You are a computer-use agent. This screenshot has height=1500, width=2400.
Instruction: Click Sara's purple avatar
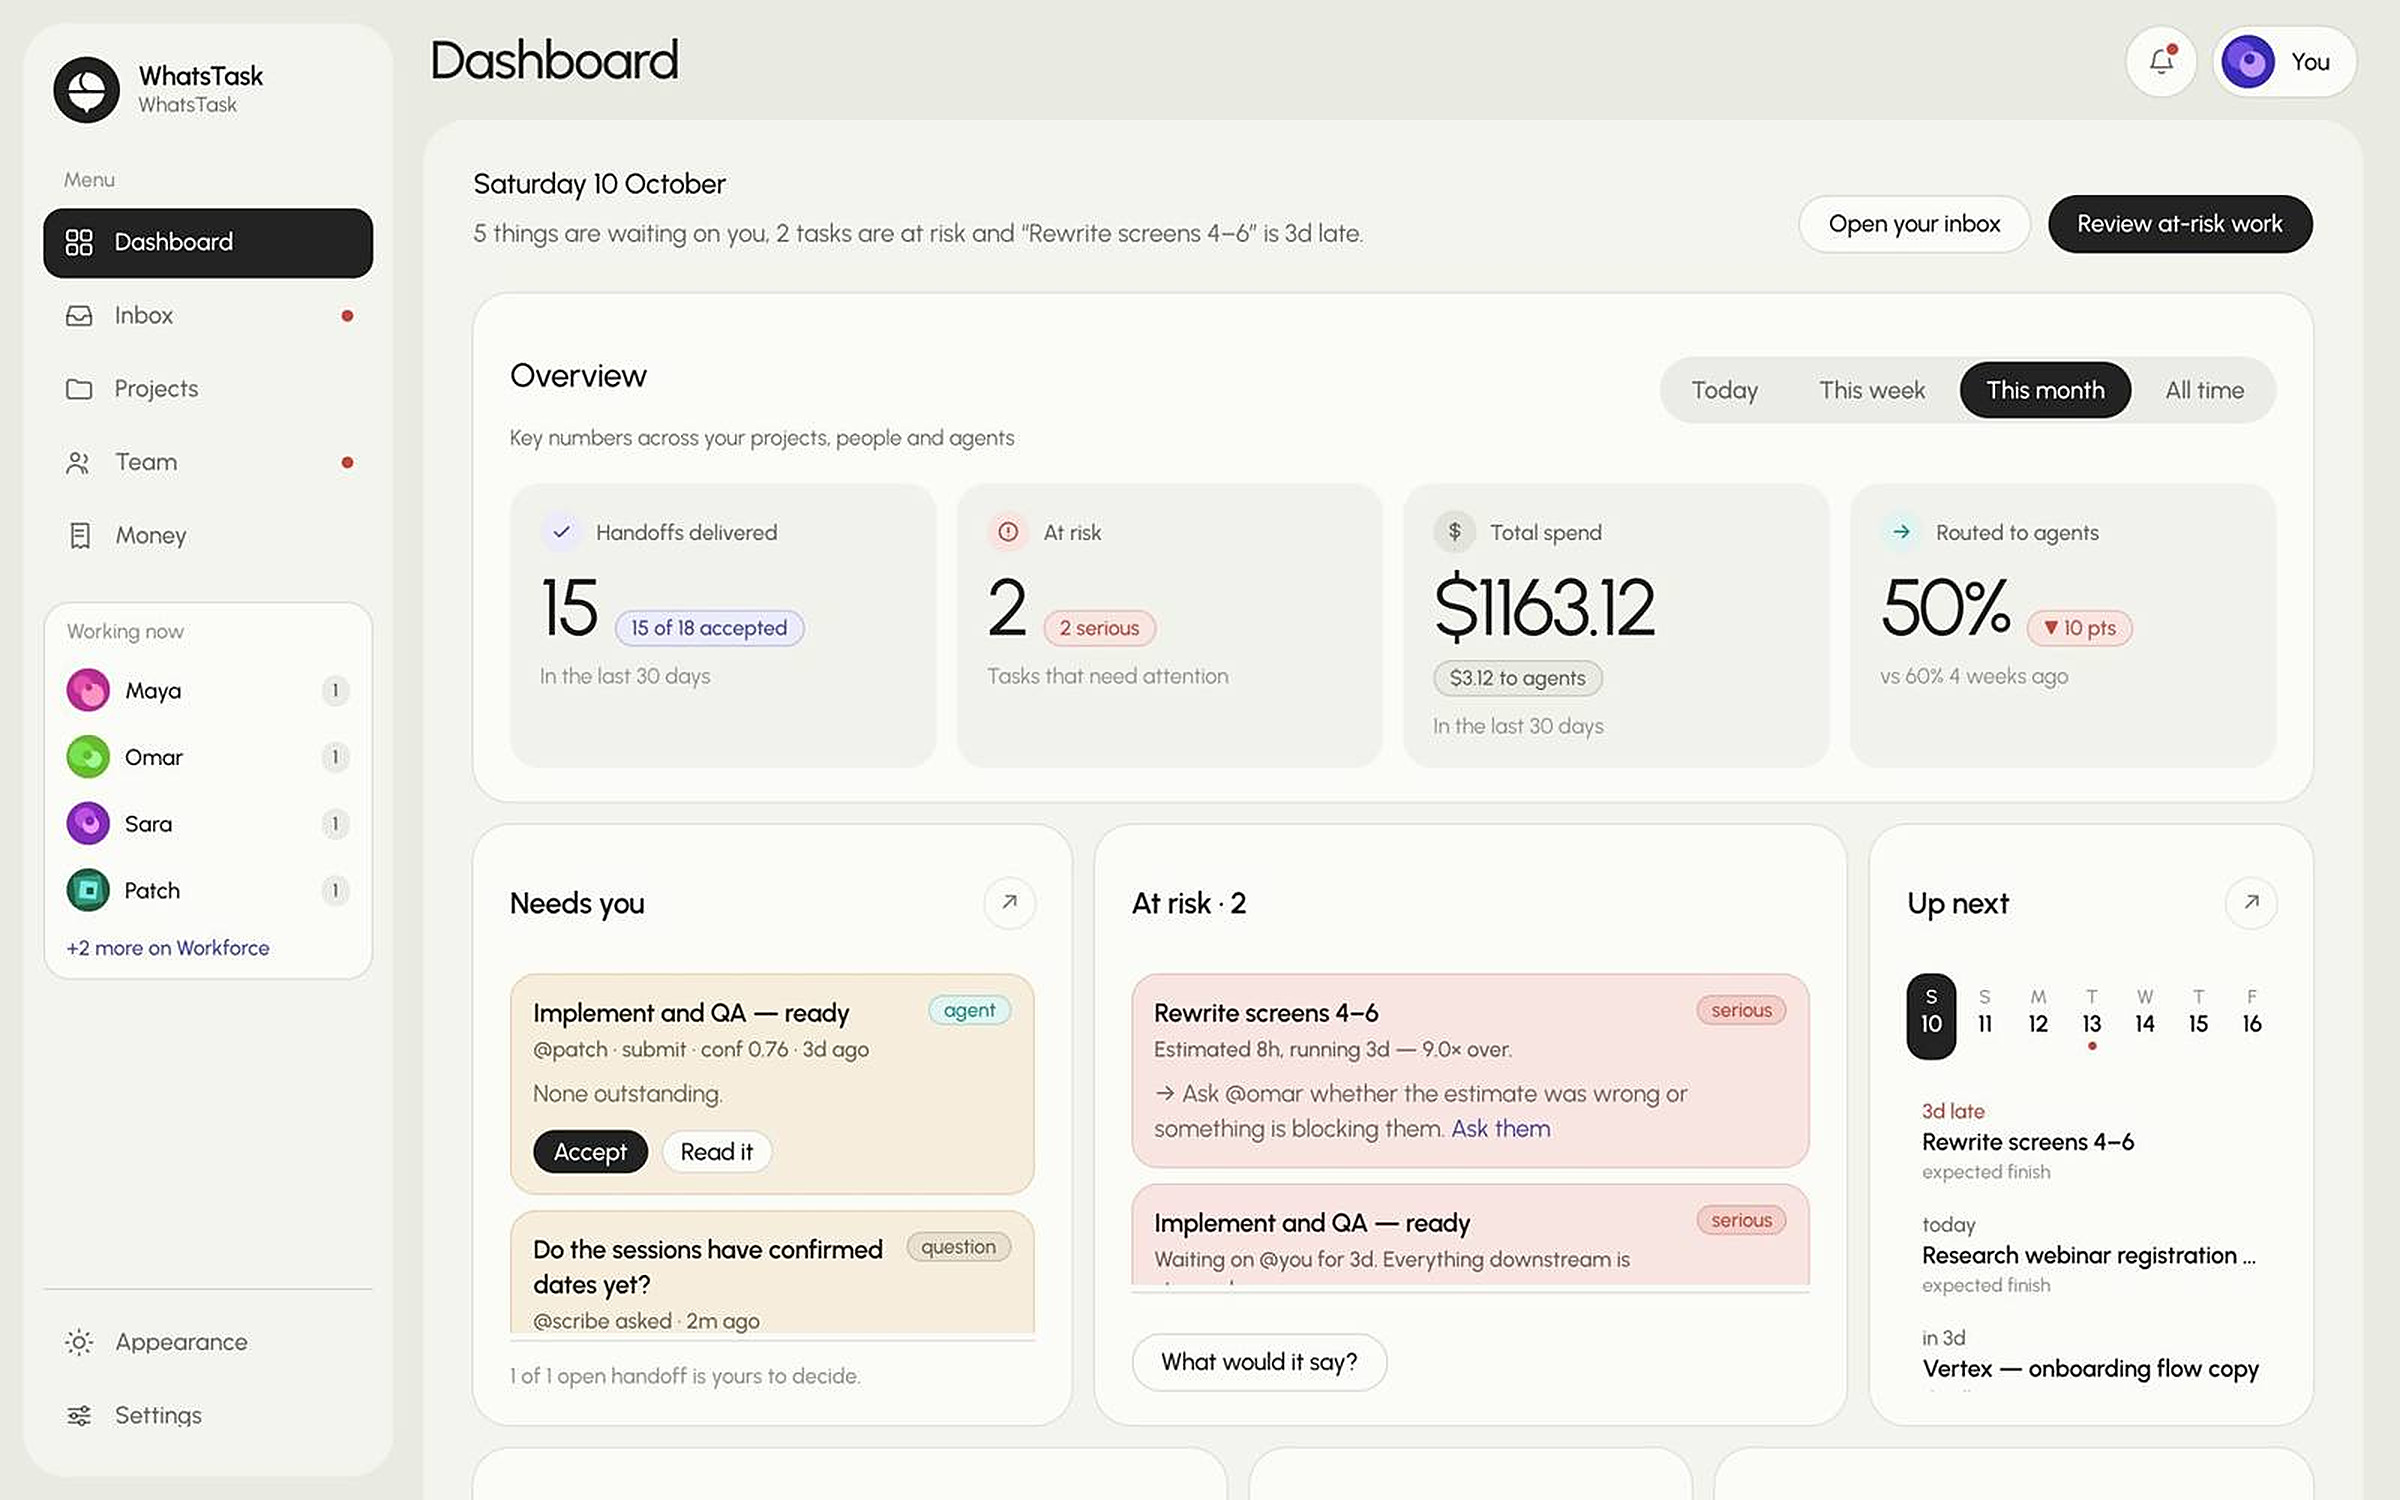(x=88, y=824)
